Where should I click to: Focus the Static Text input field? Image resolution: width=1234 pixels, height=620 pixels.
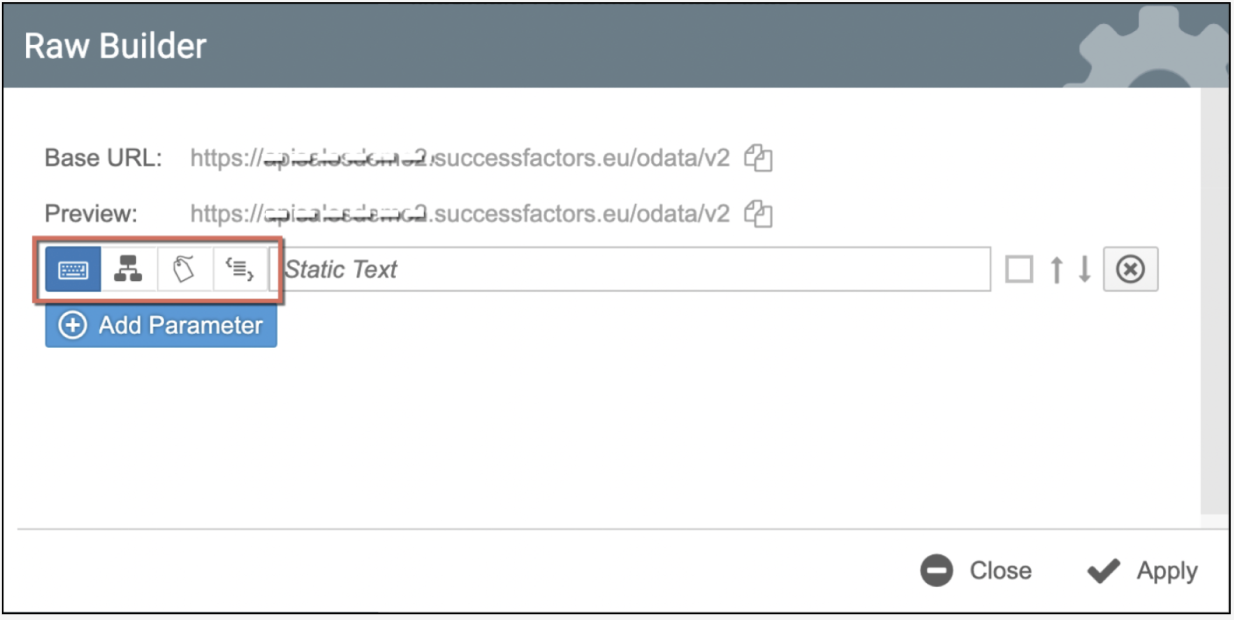point(630,270)
